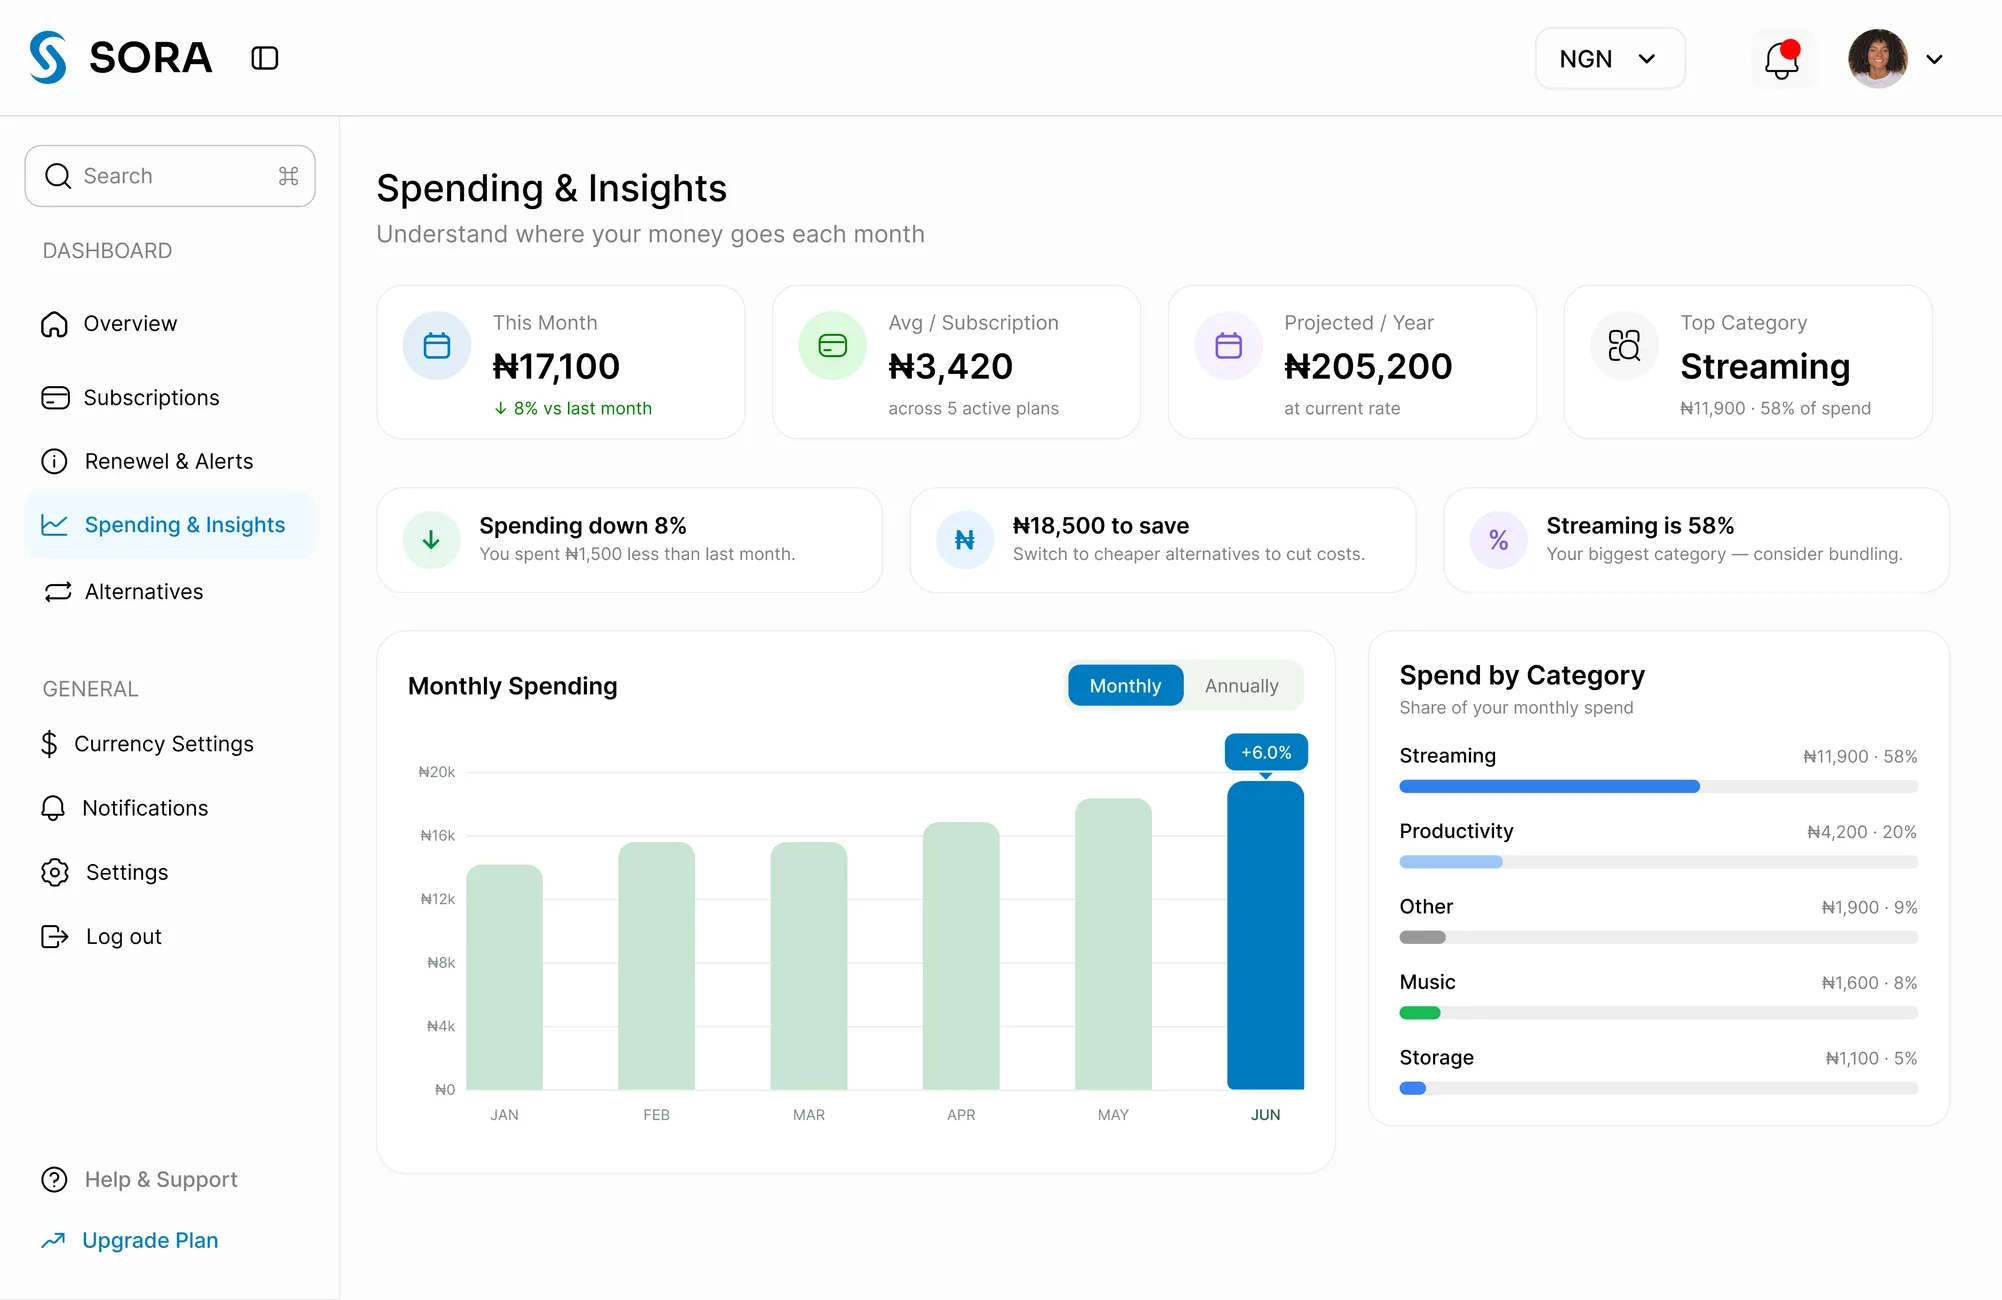This screenshot has height=1300, width=2002.
Task: Click the Productivity category progress bar
Action: pos(1658,862)
